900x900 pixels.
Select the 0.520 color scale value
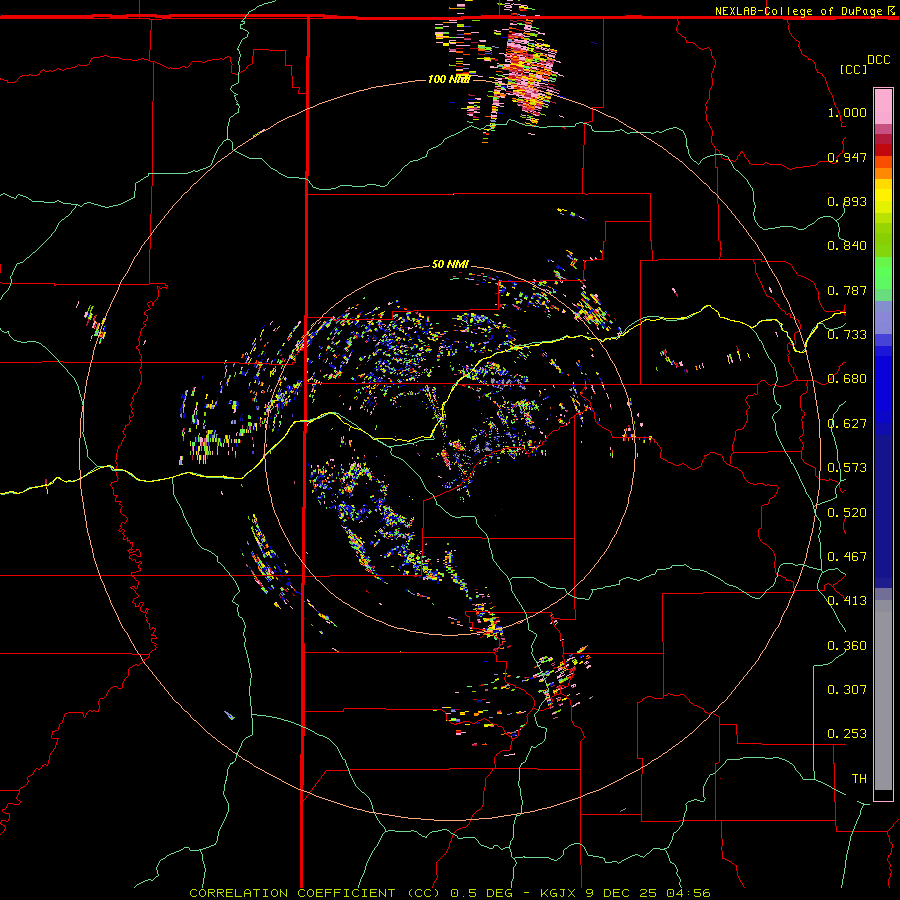click(847, 512)
